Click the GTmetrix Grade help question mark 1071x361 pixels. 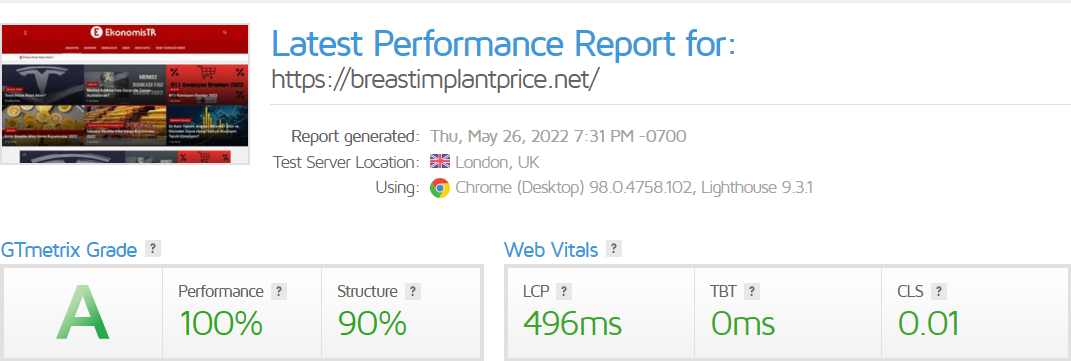(x=153, y=249)
